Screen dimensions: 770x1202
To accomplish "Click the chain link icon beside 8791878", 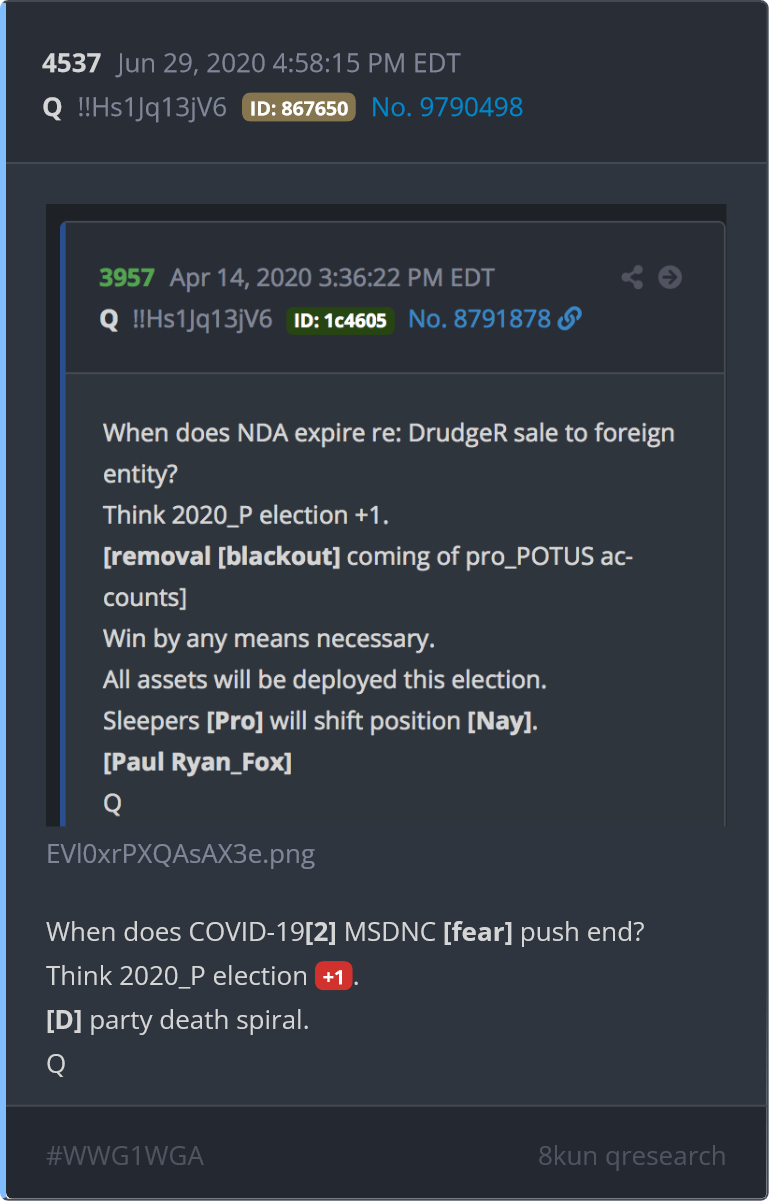I will pyautogui.click(x=570, y=319).
